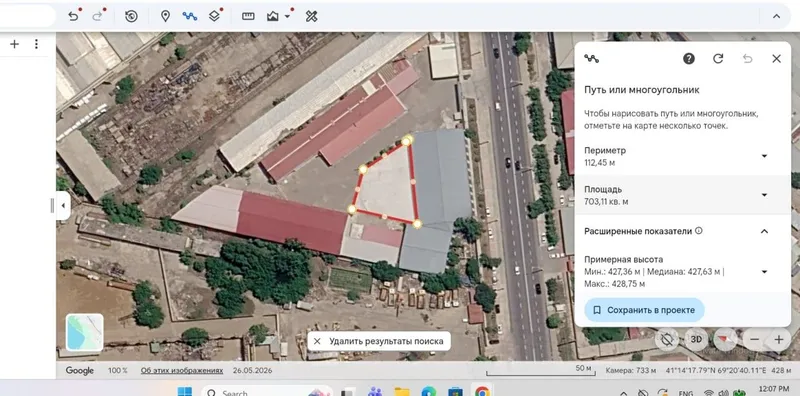Image resolution: width=800 pixels, height=396 pixels.
Task: Toggle the 3D view button
Action: (696, 339)
